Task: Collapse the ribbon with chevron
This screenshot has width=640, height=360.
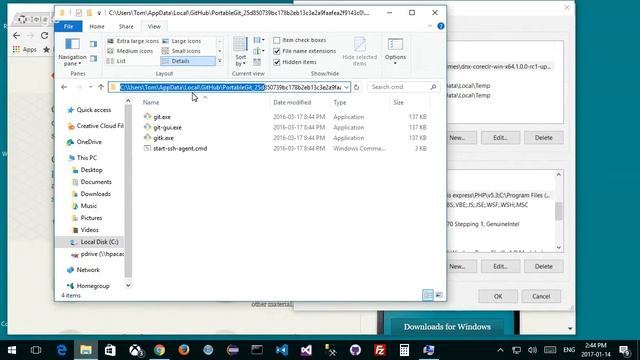Action: click(x=430, y=26)
